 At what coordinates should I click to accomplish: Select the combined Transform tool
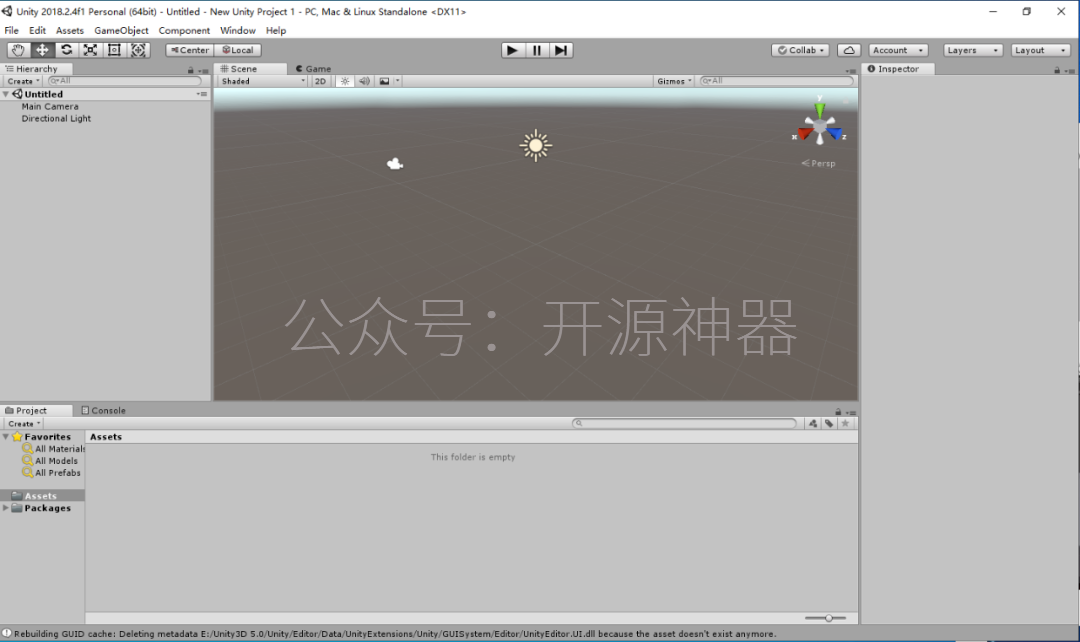click(138, 50)
